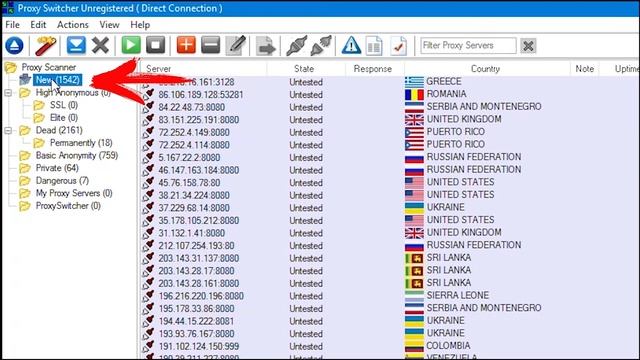Viewport: 640px width, 360px height.
Task: Click the Sri Lanka flag beside 203.143.28.17:8080
Action: (414, 271)
